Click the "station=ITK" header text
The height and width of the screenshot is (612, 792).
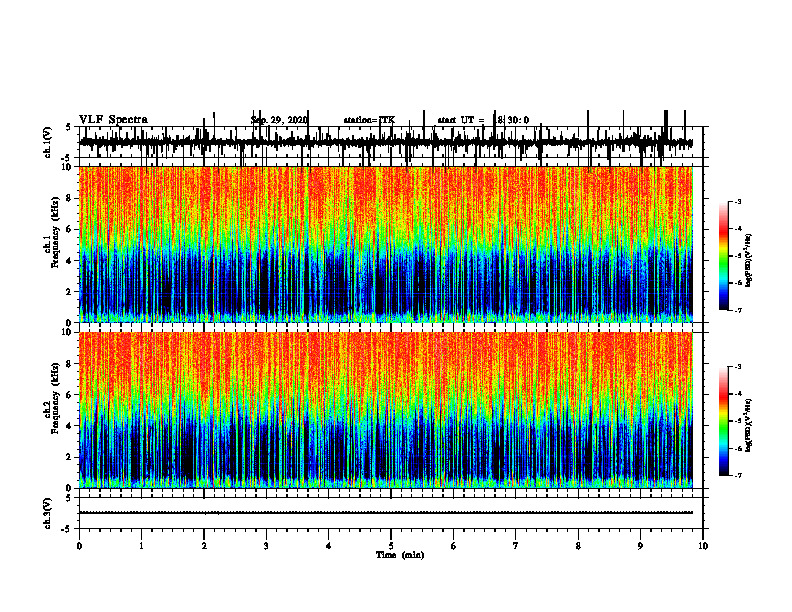click(369, 120)
